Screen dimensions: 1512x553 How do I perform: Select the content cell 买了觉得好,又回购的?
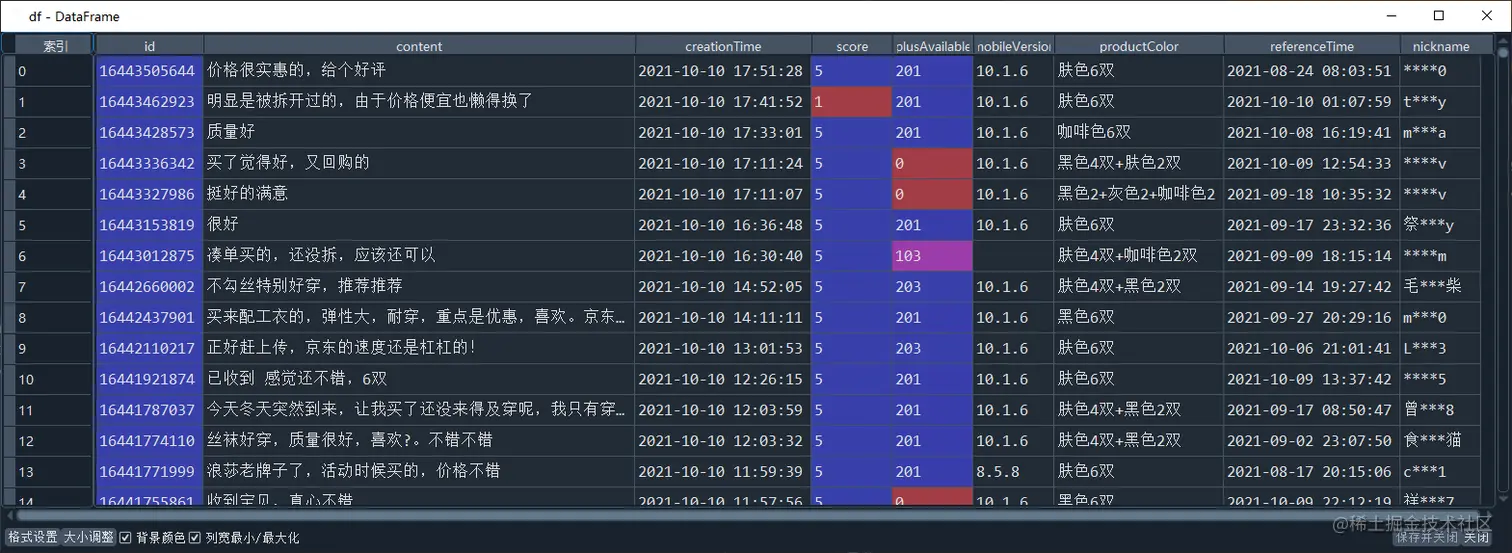point(419,163)
